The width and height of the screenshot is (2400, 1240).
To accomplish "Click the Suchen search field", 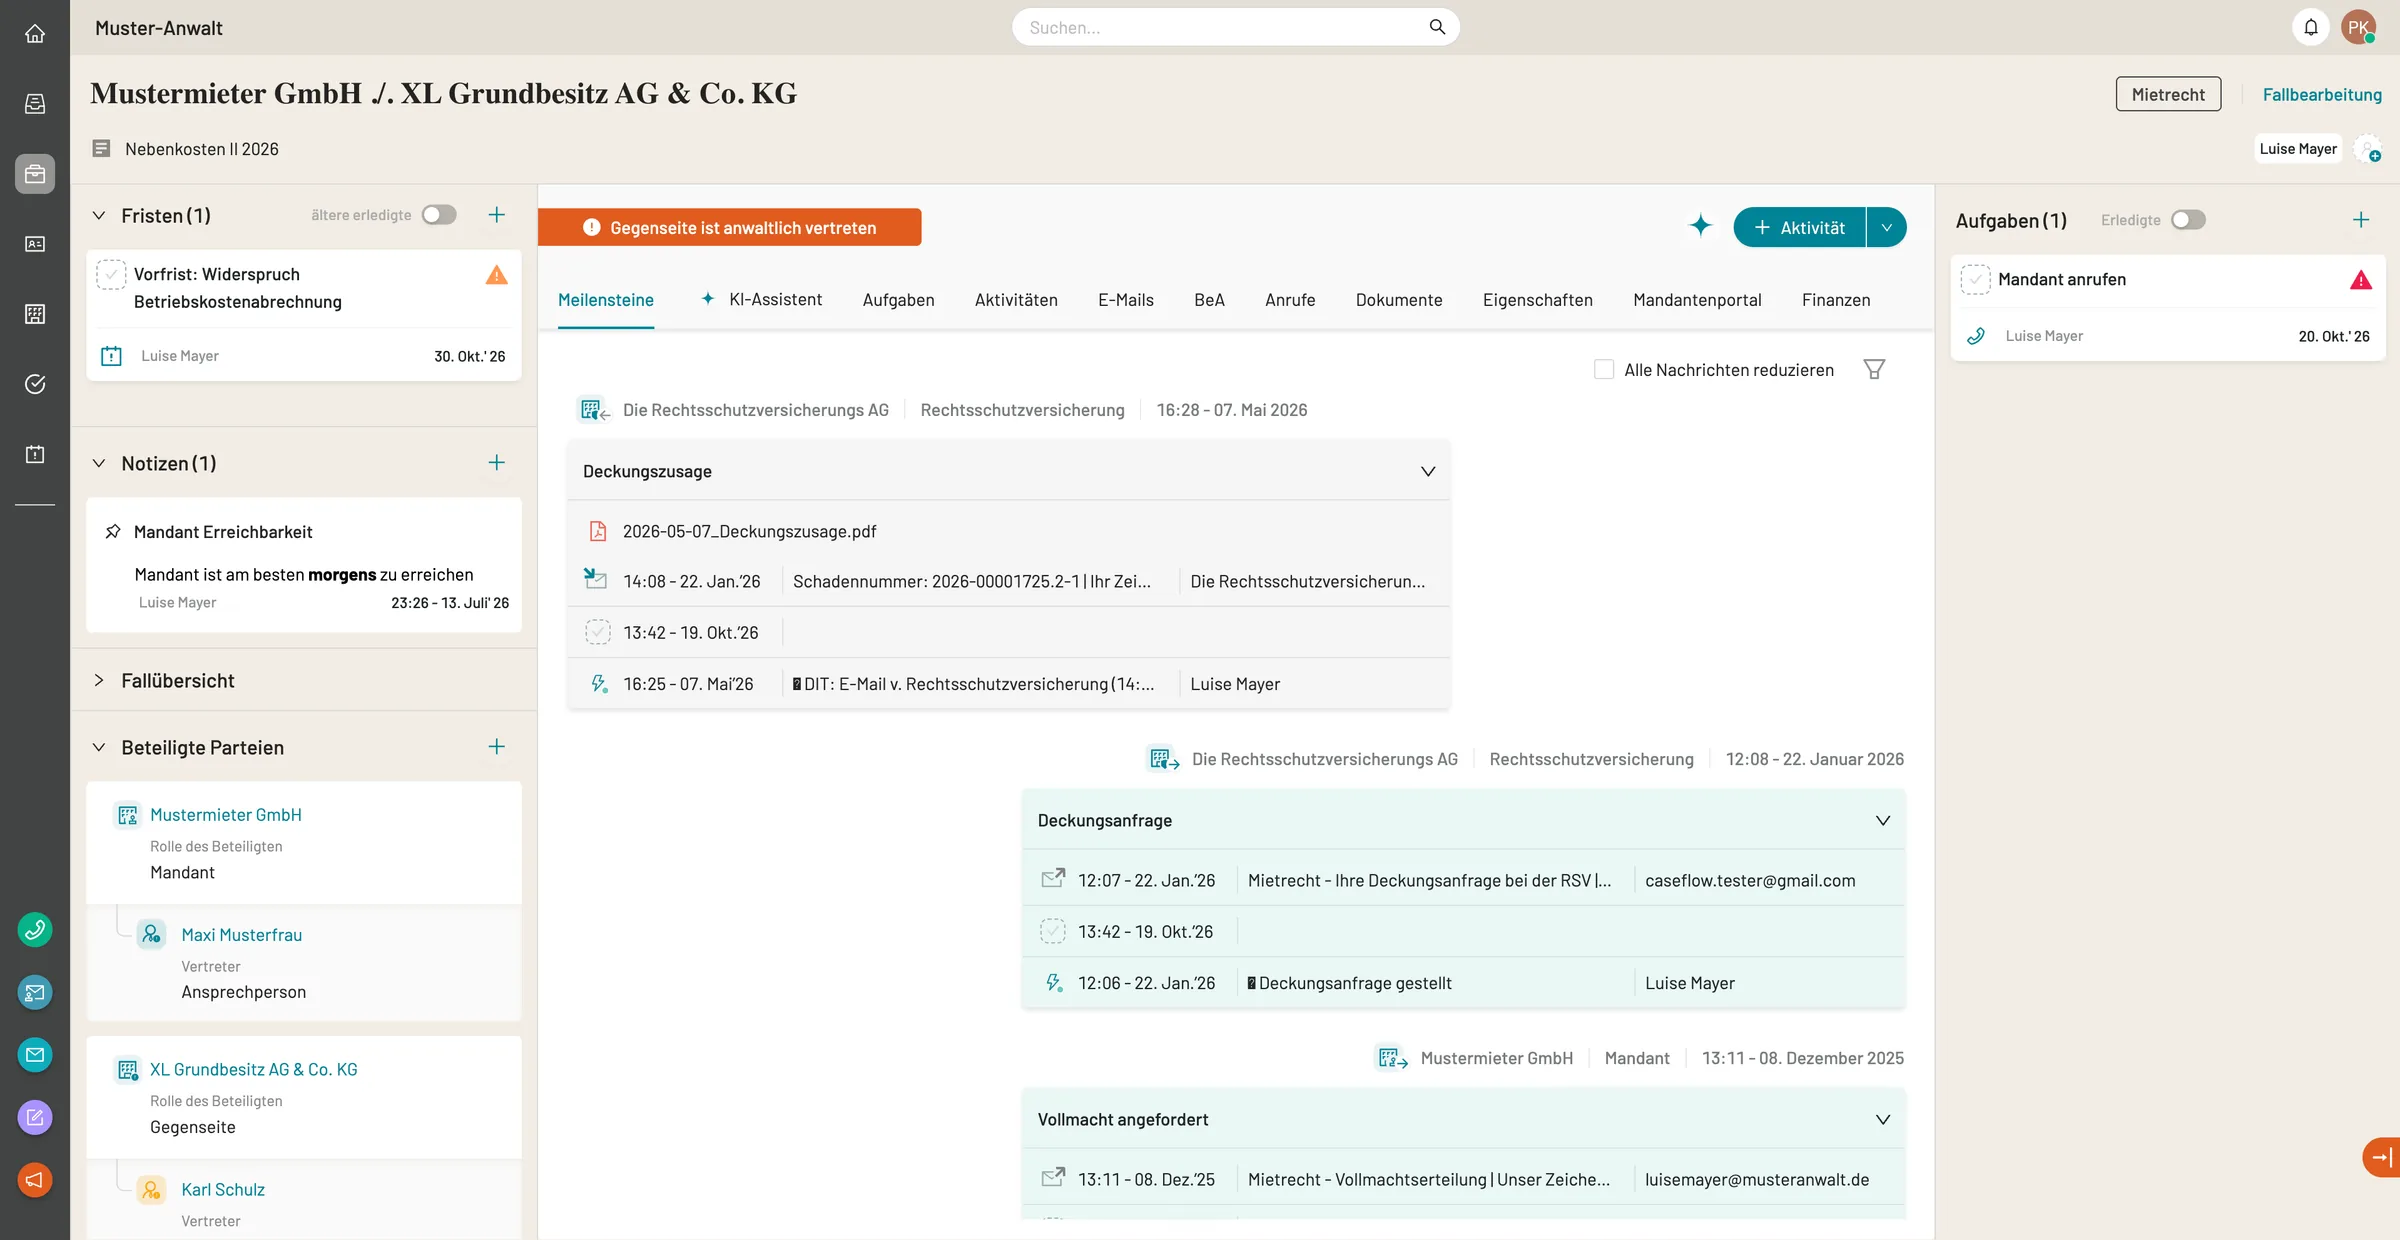I will click(x=1236, y=27).
